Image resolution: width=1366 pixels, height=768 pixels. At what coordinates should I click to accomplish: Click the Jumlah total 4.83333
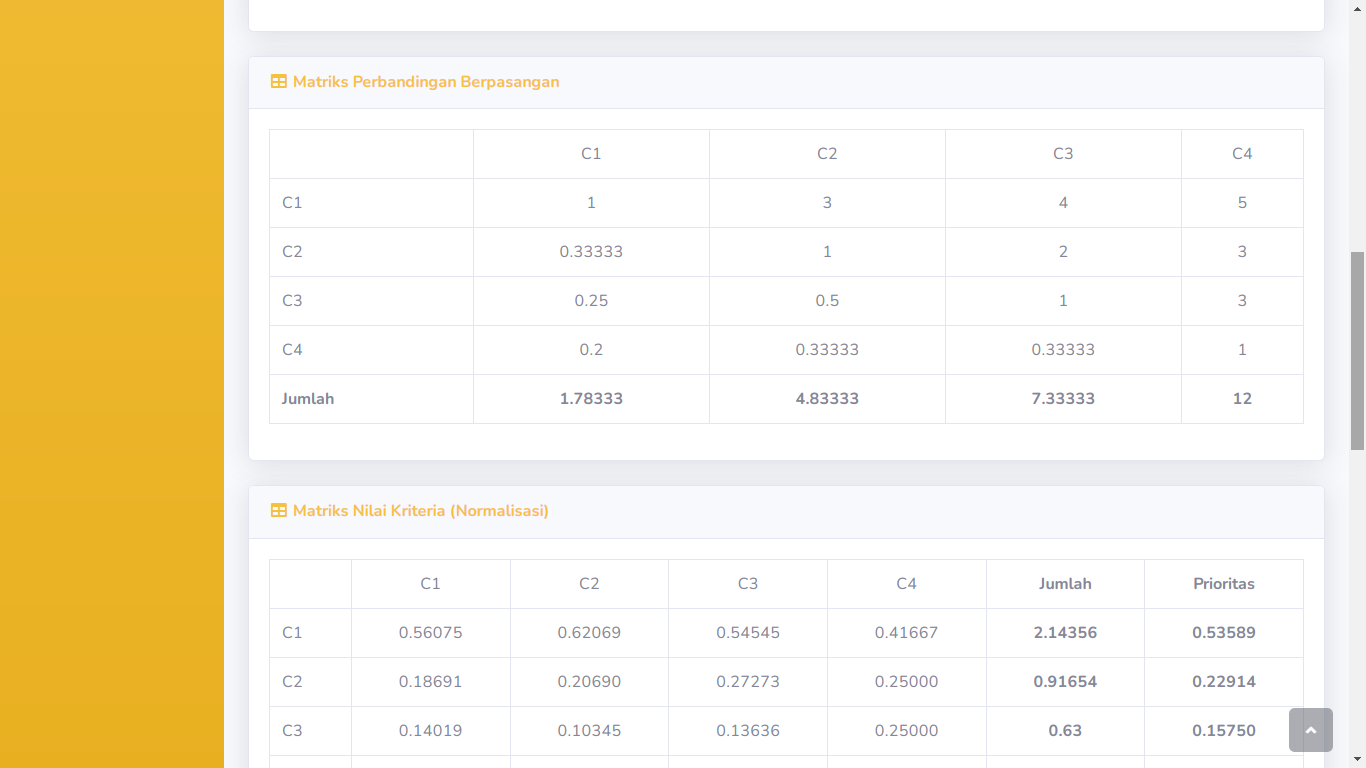tap(827, 399)
